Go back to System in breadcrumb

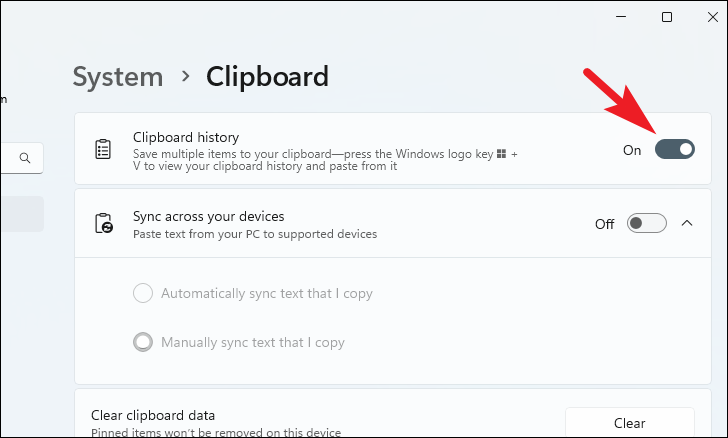[x=118, y=77]
